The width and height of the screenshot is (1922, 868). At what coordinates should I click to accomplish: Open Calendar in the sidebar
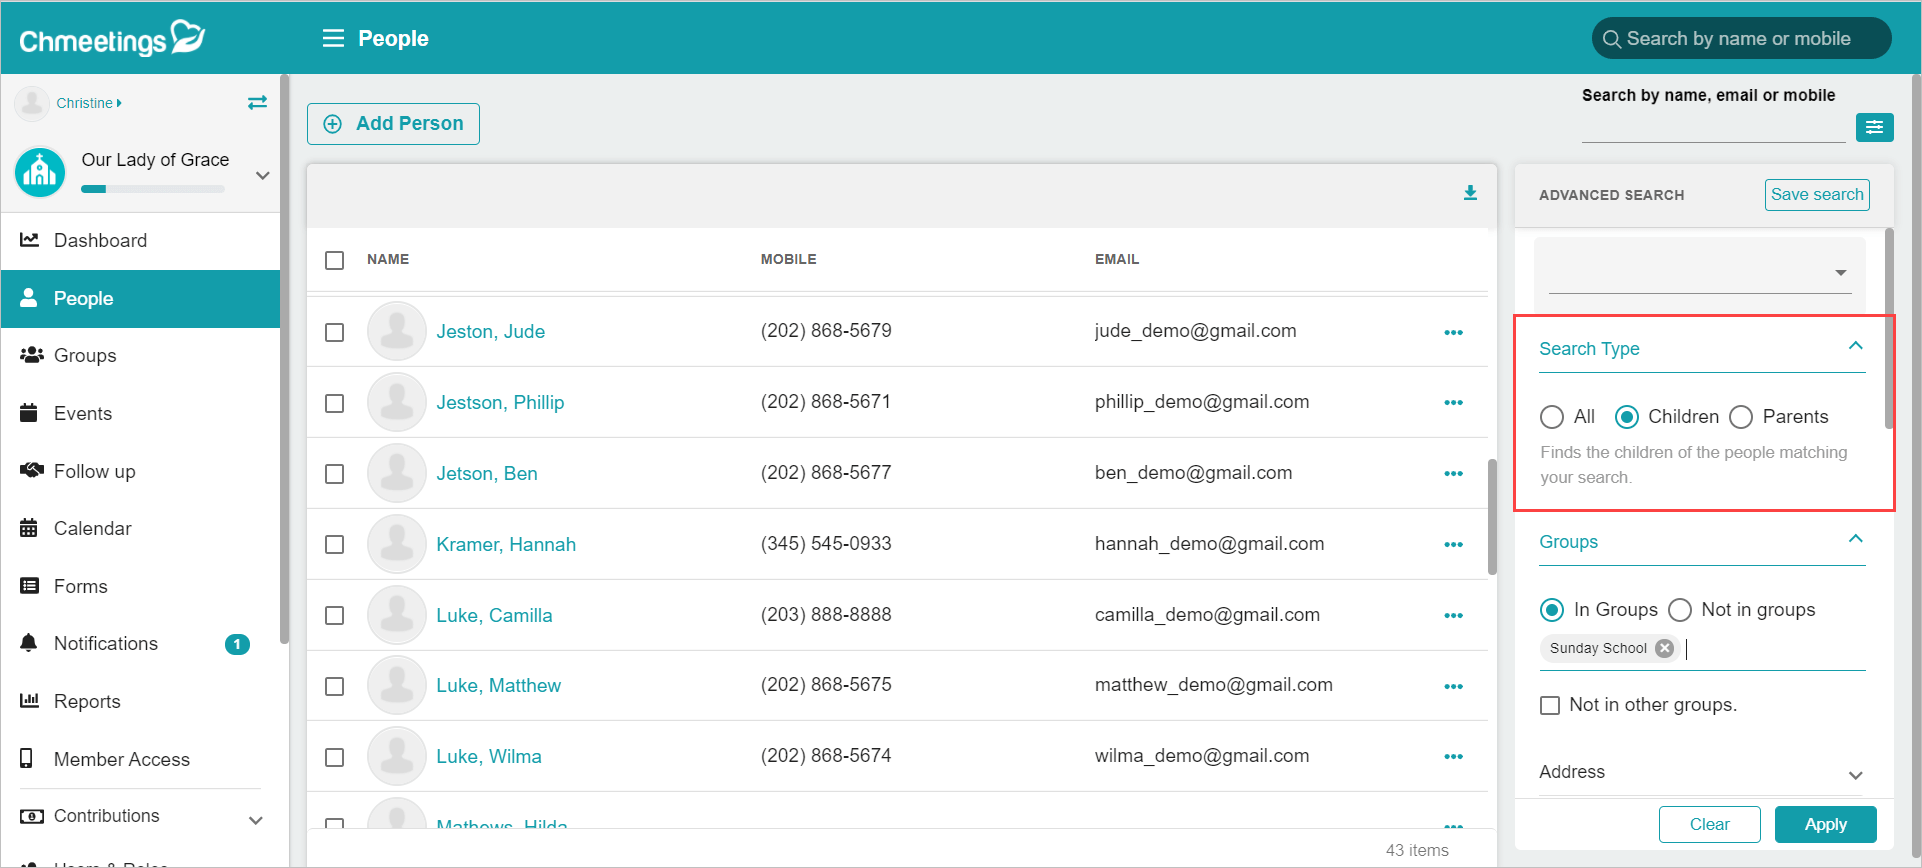140,529
